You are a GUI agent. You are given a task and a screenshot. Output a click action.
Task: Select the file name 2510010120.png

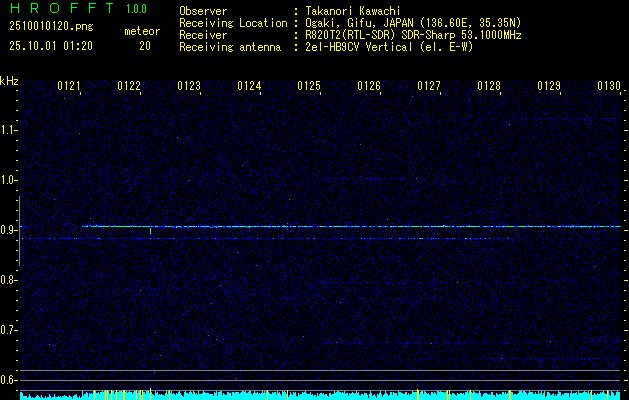click(x=51, y=27)
